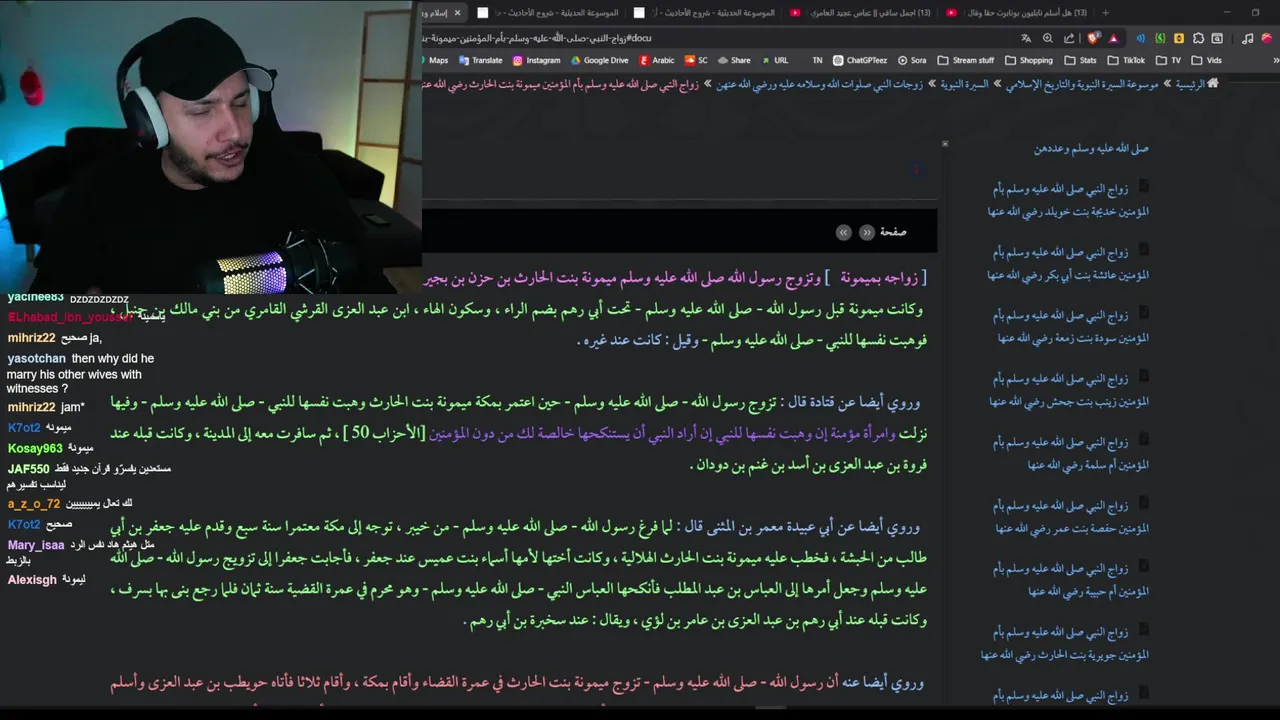Click the browser address bar URL
Screen dimensions: 1280x720
(537, 38)
